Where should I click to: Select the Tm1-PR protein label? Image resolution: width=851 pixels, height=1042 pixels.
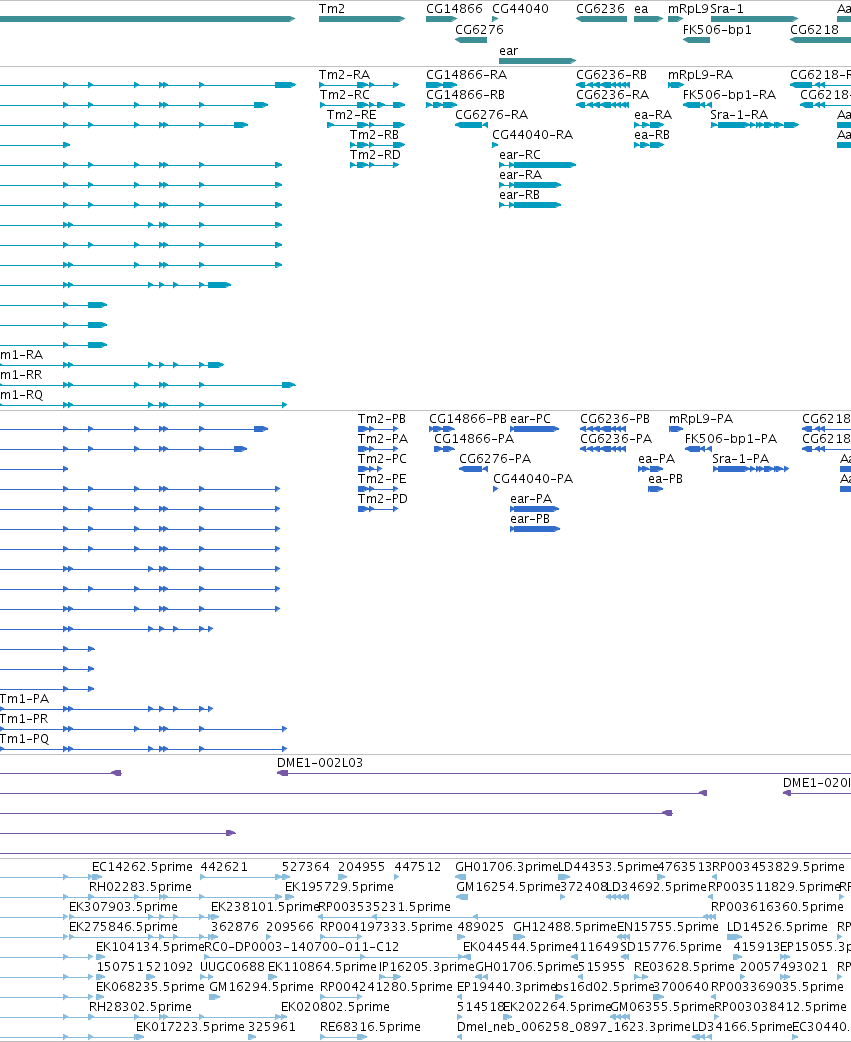coord(24,718)
